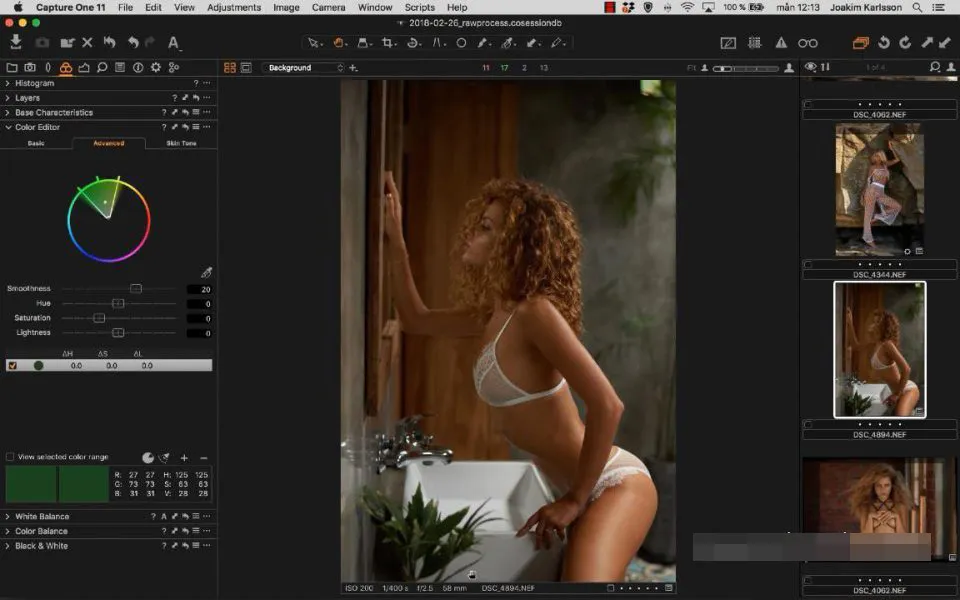Switch to the Skin Tone tab
The image size is (960, 600).
181,143
